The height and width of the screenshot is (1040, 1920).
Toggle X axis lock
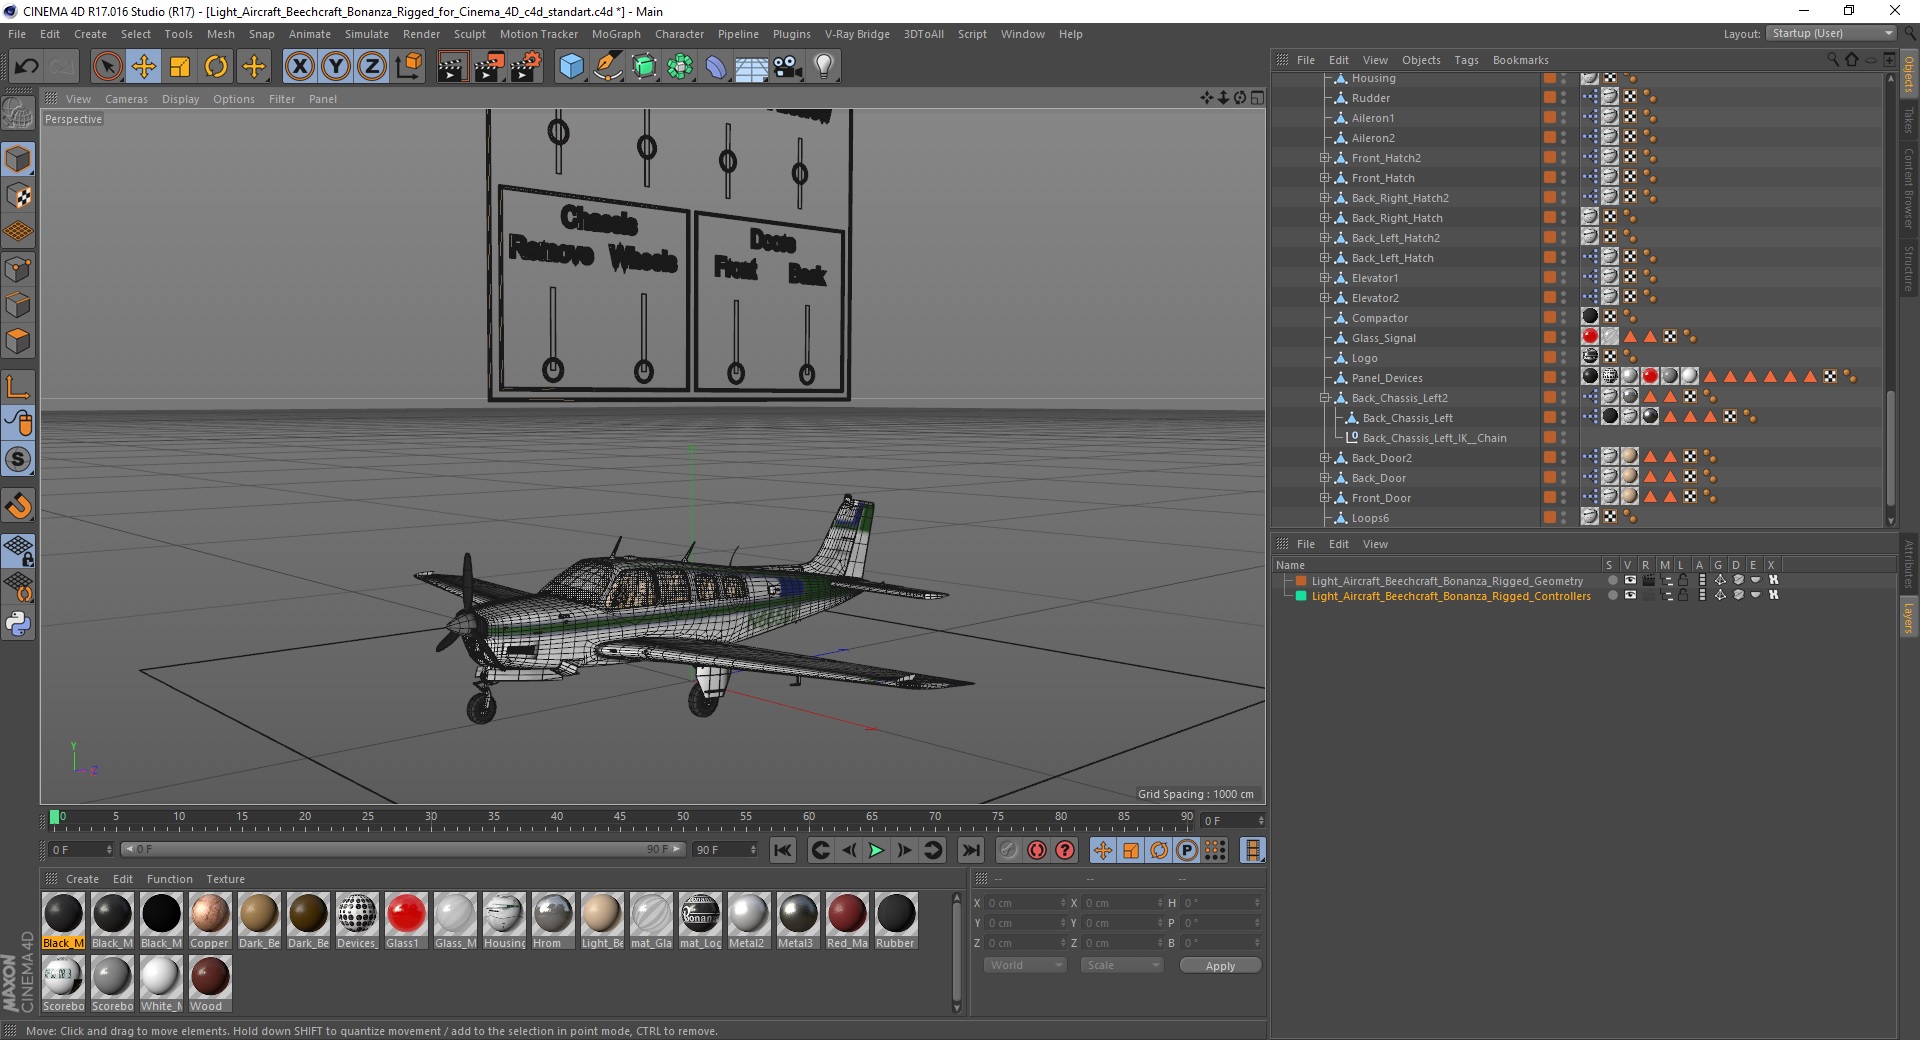tap(299, 67)
